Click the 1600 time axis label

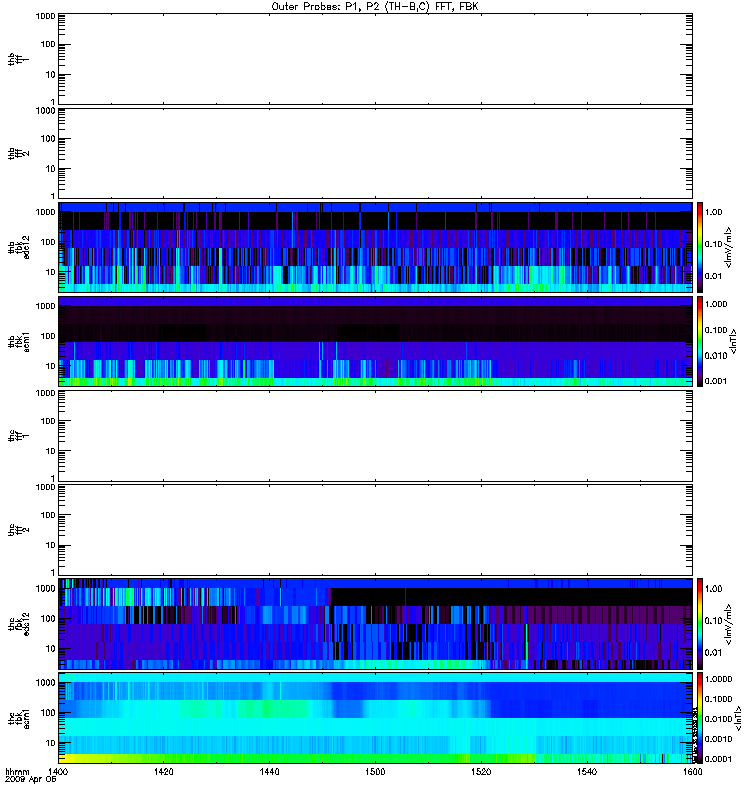692,771
